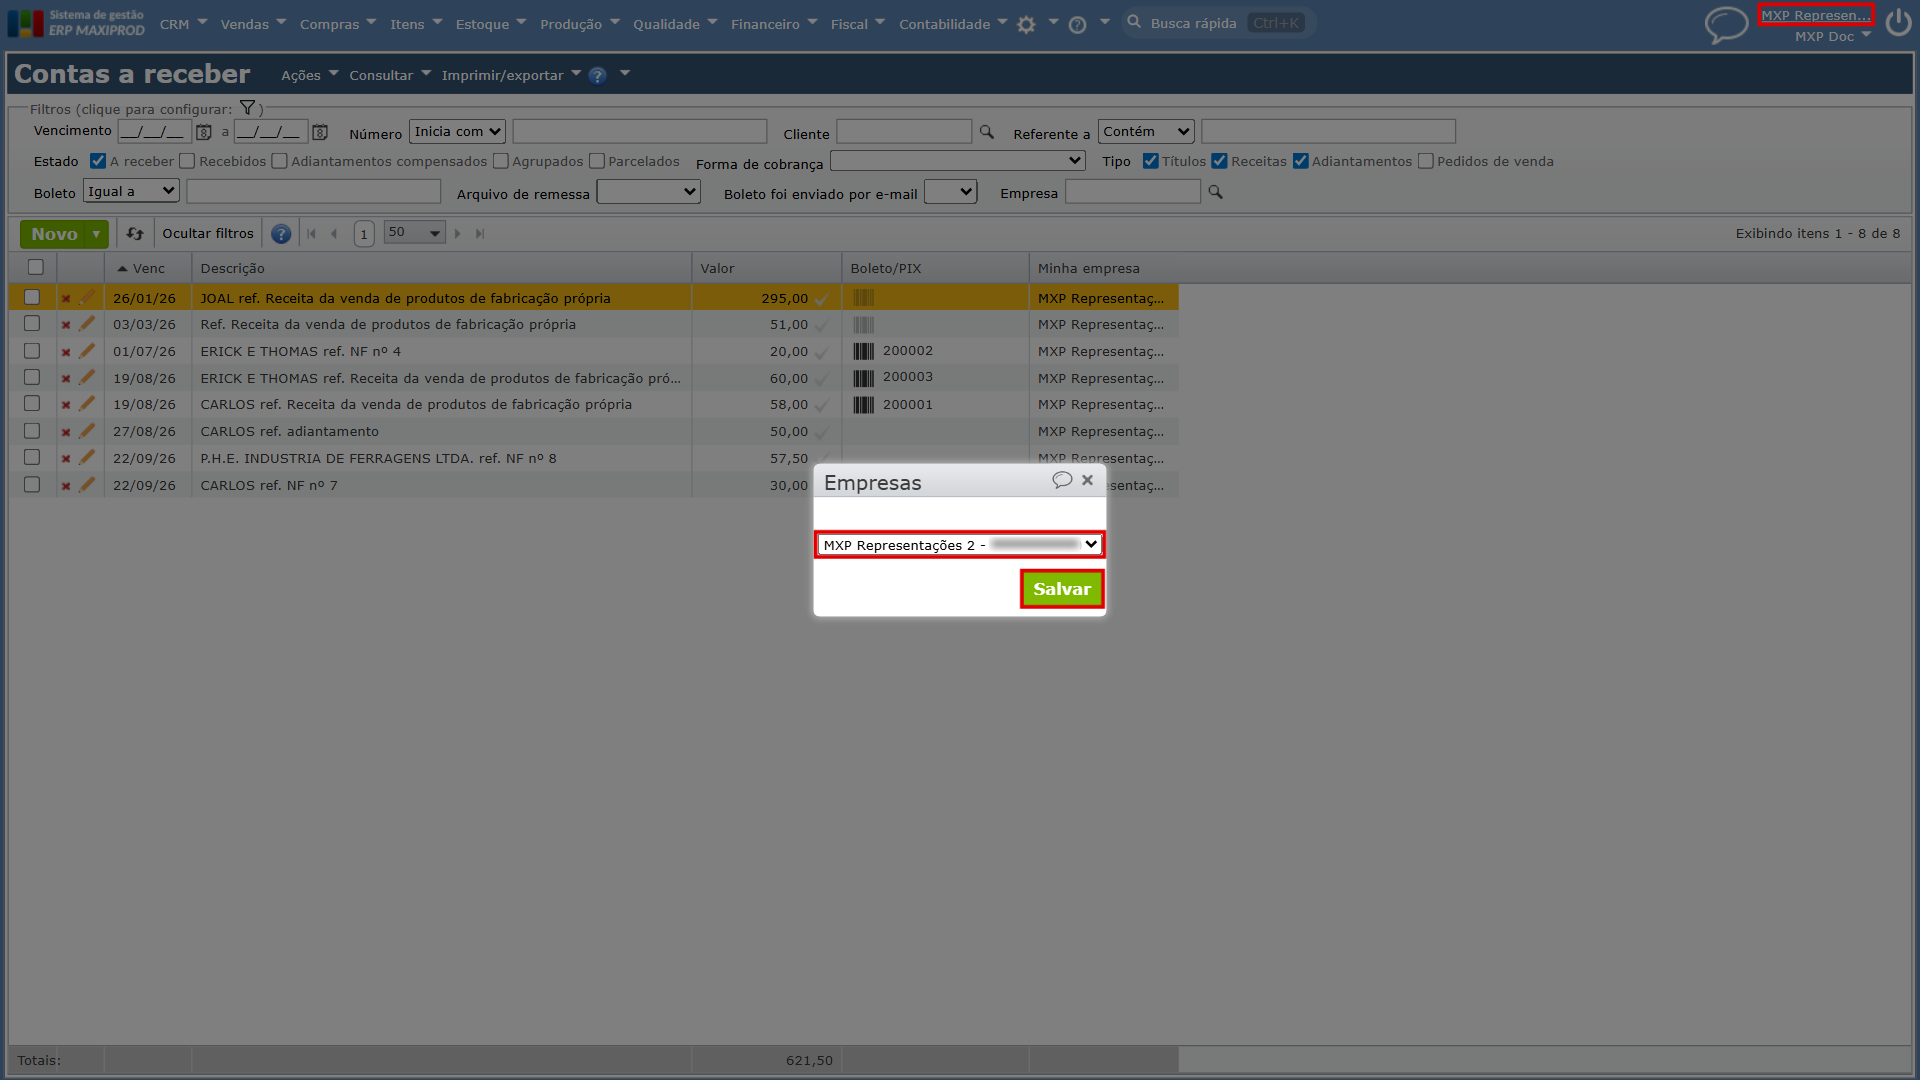This screenshot has width=1920, height=1080.
Task: Click the Salvar button
Action: point(1062,589)
